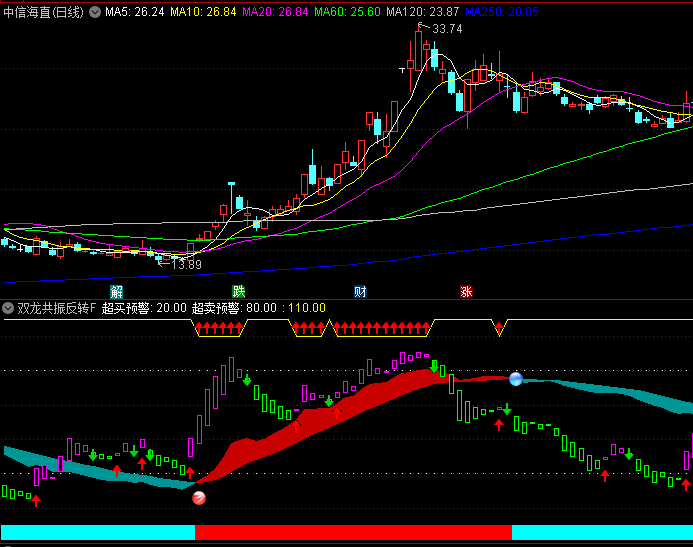This screenshot has width=693, height=547.
Task: Click the 13.89 low price label
Action: pos(186,265)
